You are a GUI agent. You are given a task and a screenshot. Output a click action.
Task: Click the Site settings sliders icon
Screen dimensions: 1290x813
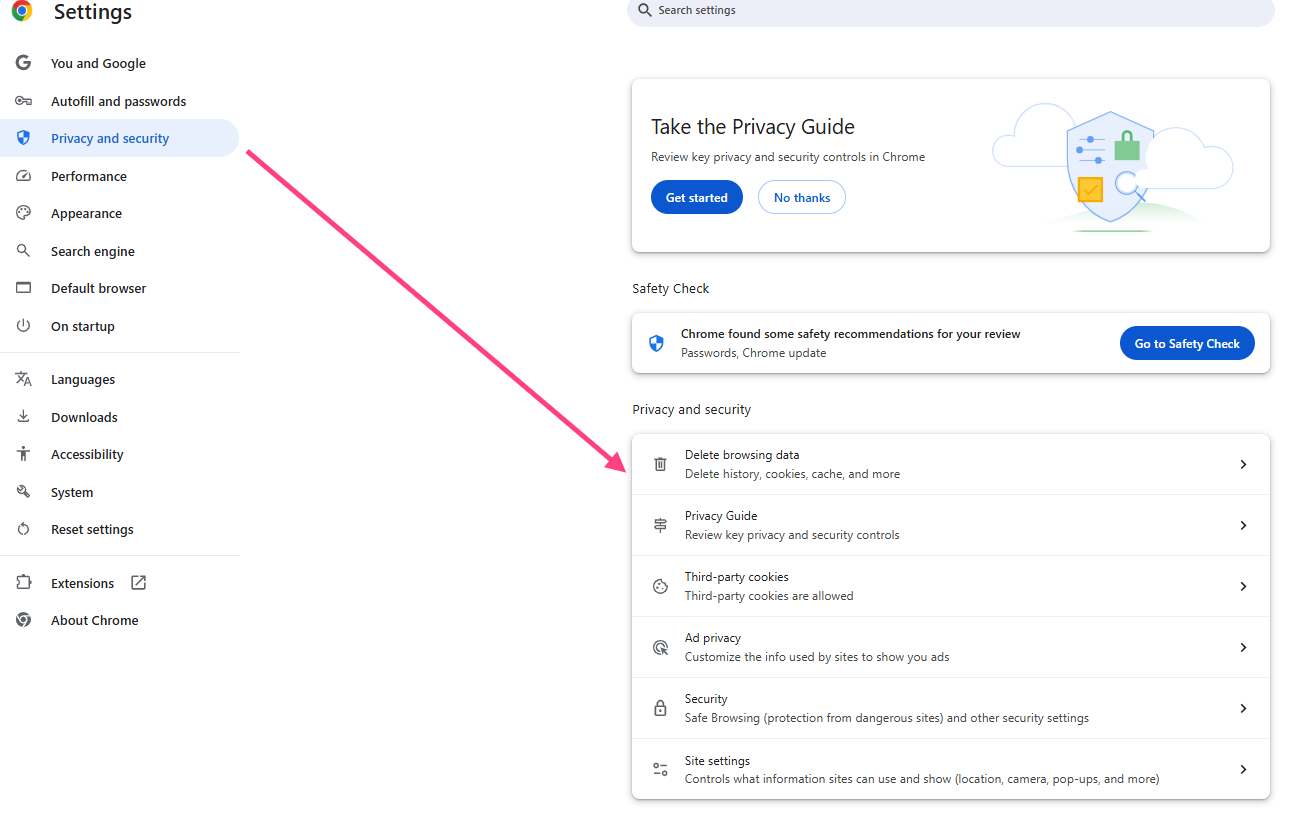(x=660, y=769)
